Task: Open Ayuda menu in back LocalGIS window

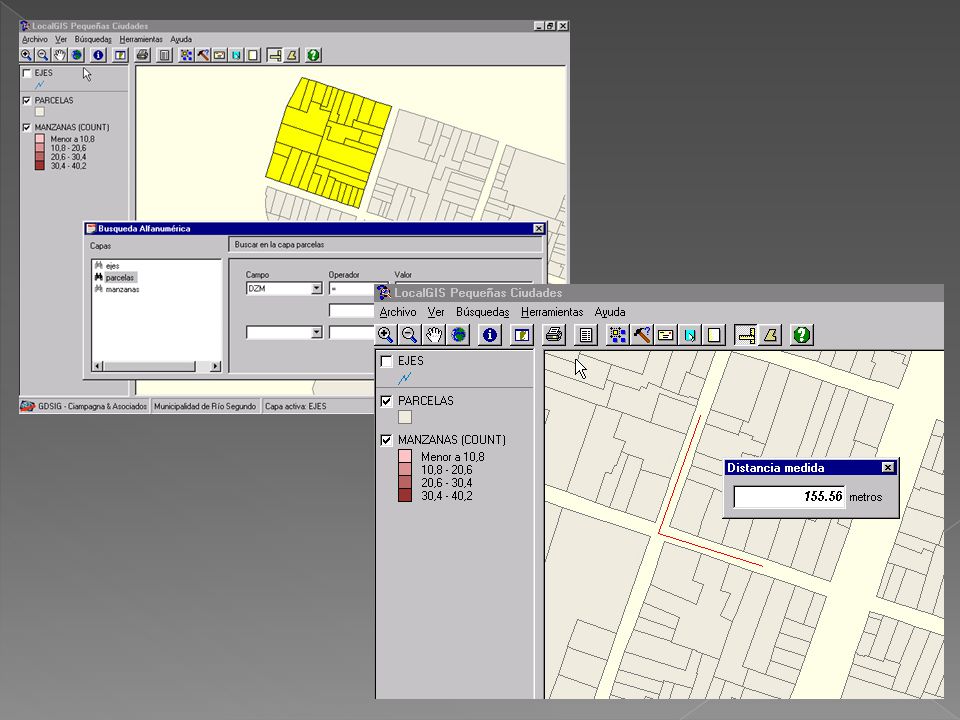Action: pos(181,39)
